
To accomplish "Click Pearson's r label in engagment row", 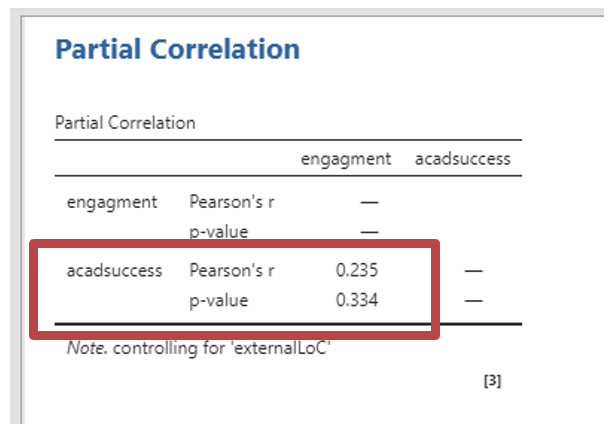I will (232, 202).
